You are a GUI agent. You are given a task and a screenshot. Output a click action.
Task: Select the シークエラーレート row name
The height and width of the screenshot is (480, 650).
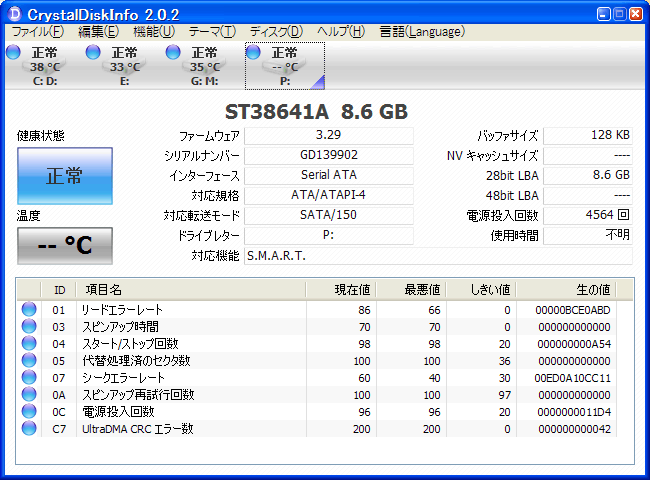click(123, 378)
